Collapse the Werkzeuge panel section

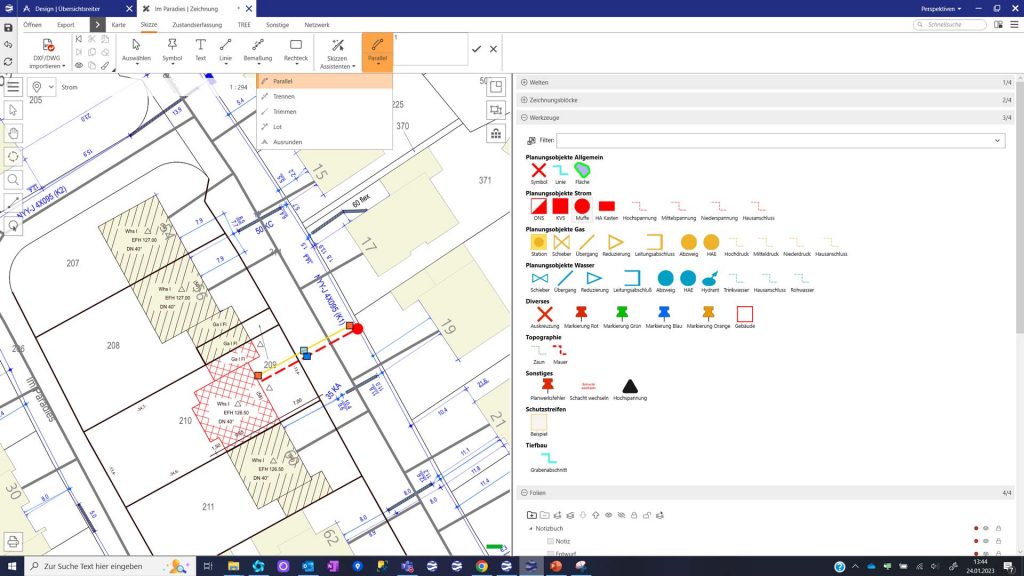click(525, 118)
